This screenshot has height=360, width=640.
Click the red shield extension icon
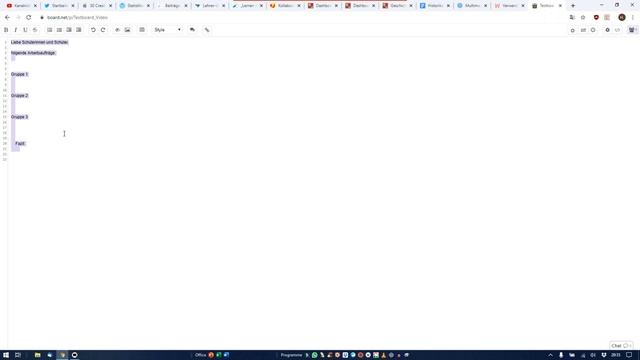(x=596, y=18)
